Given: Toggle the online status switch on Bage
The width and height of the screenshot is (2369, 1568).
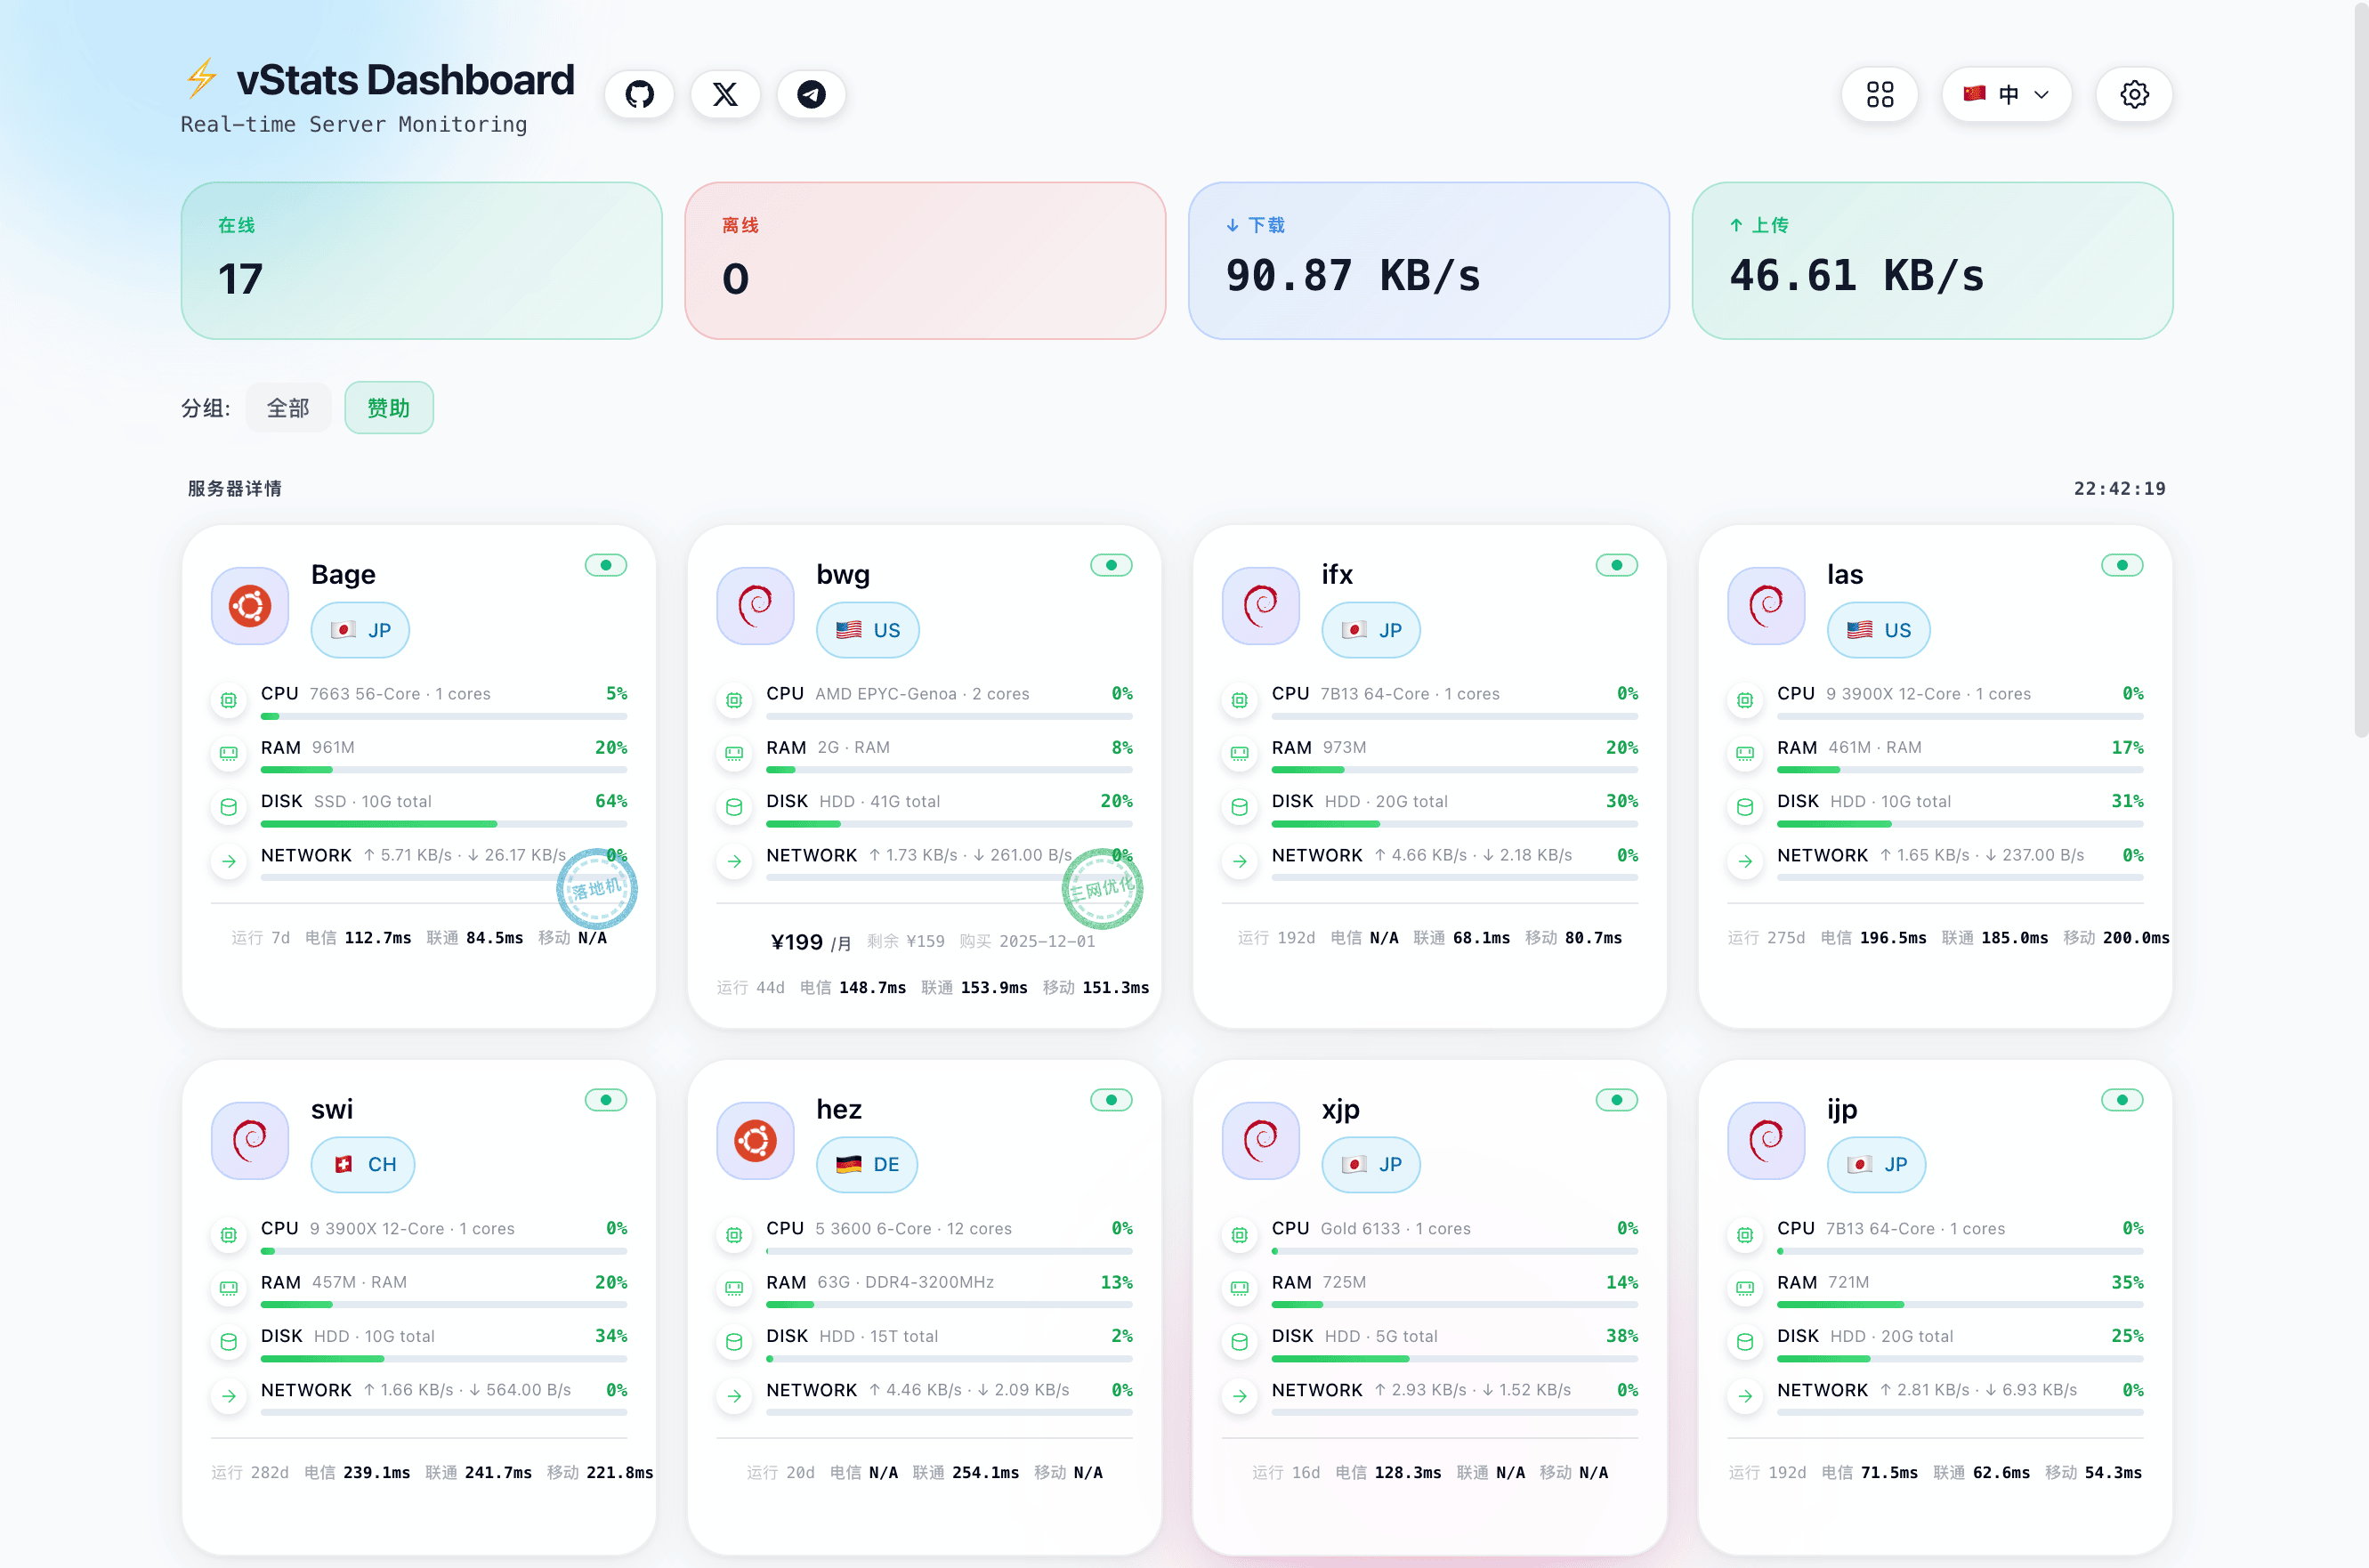Looking at the screenshot, I should [605, 565].
